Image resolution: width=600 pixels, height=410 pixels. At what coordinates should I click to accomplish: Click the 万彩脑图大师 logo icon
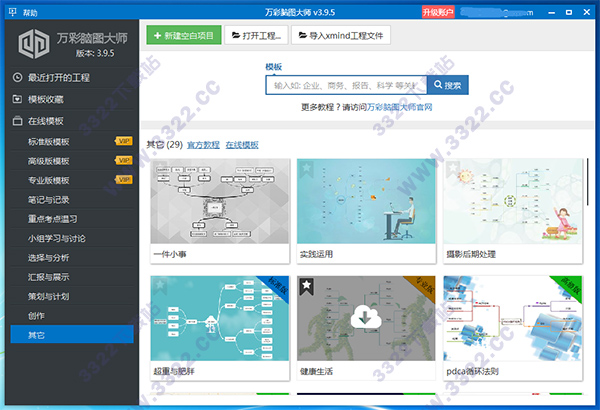pos(34,44)
